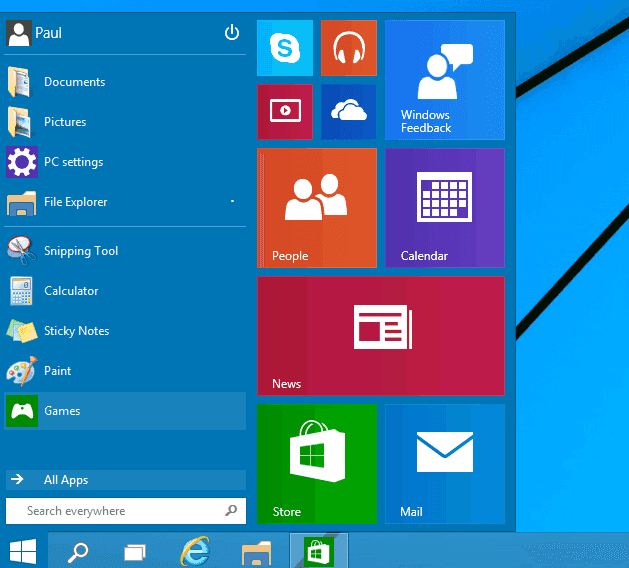Launch the Snipping Tool

[125, 251]
